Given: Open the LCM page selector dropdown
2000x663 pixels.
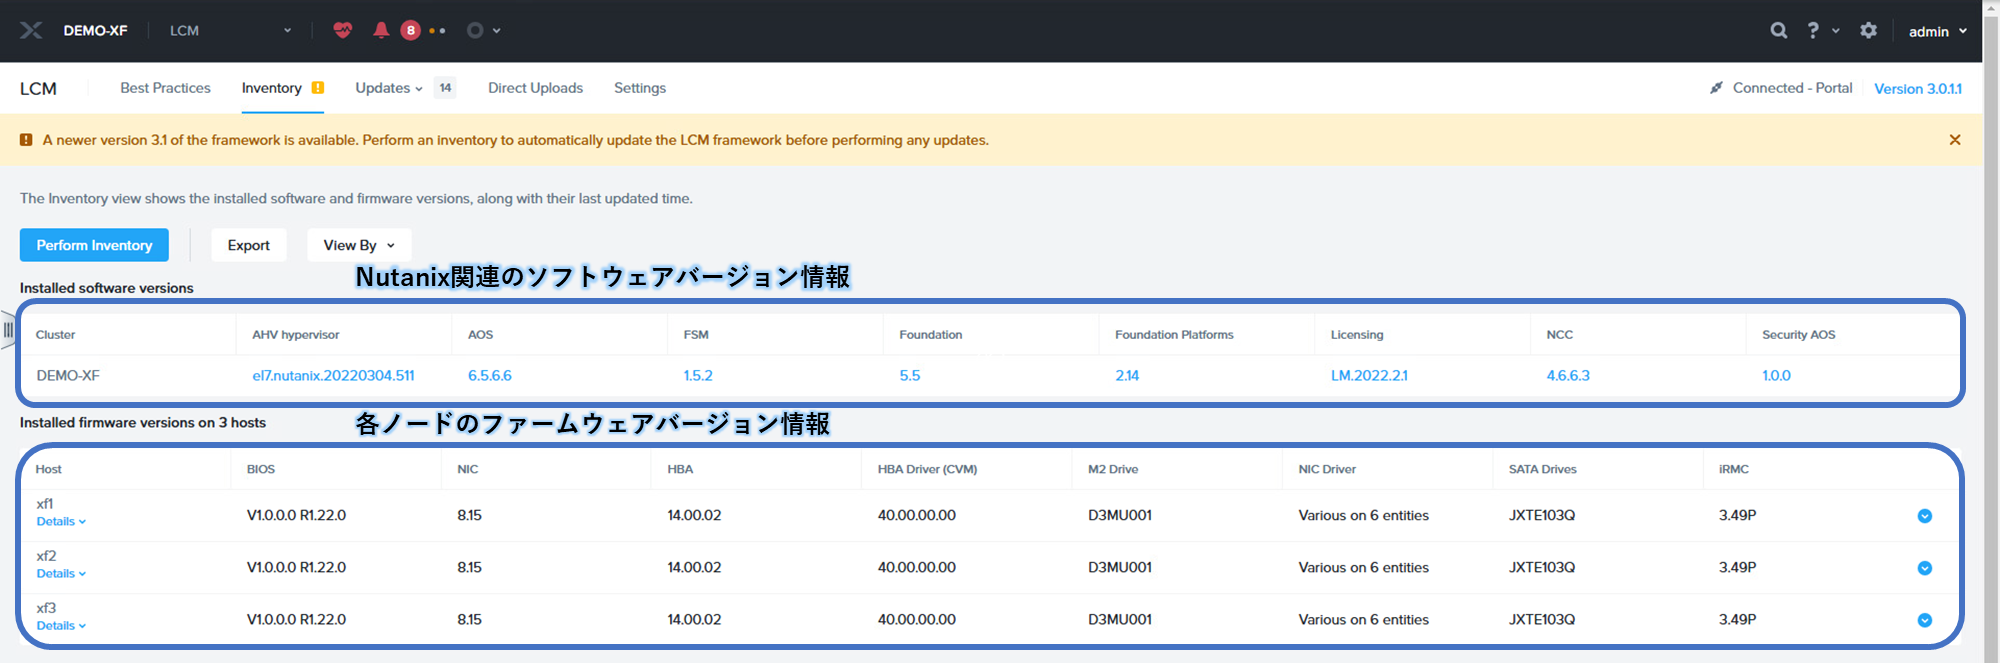Looking at the screenshot, I should pyautogui.click(x=231, y=30).
